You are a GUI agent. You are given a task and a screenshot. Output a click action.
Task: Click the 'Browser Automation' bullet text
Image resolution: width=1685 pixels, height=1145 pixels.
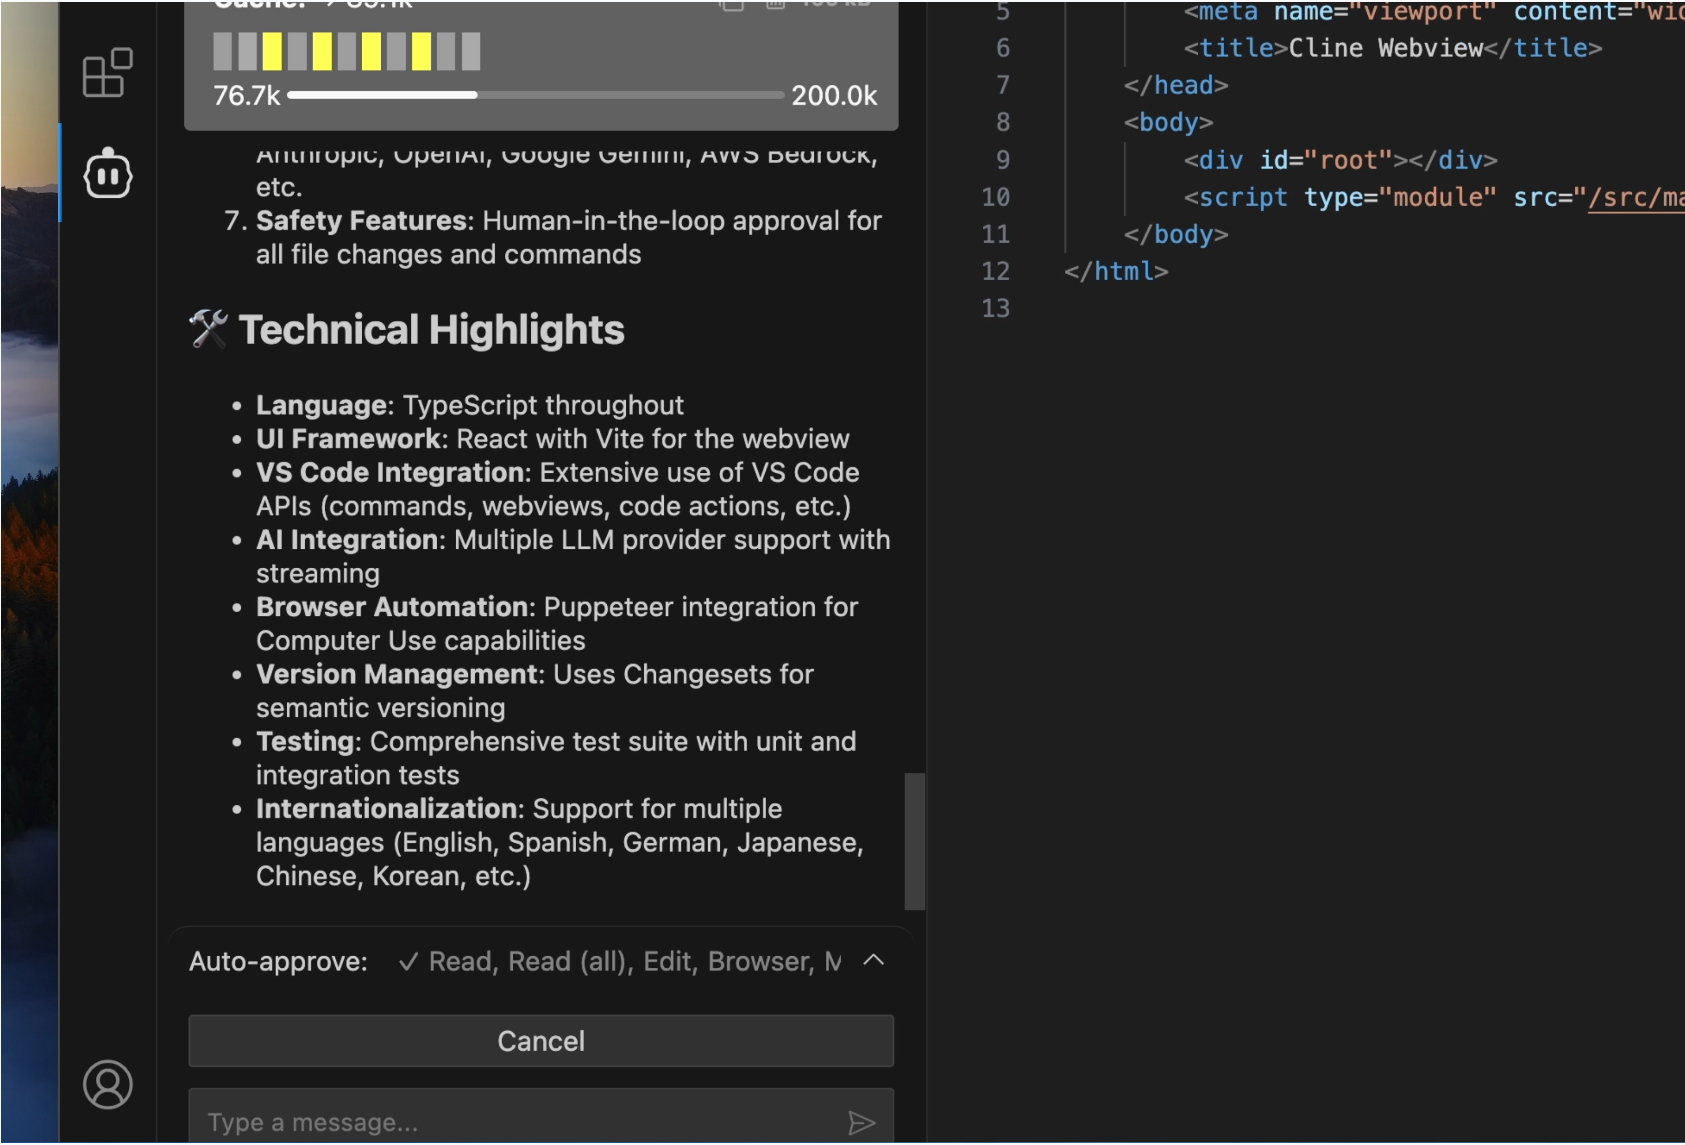pos(557,623)
